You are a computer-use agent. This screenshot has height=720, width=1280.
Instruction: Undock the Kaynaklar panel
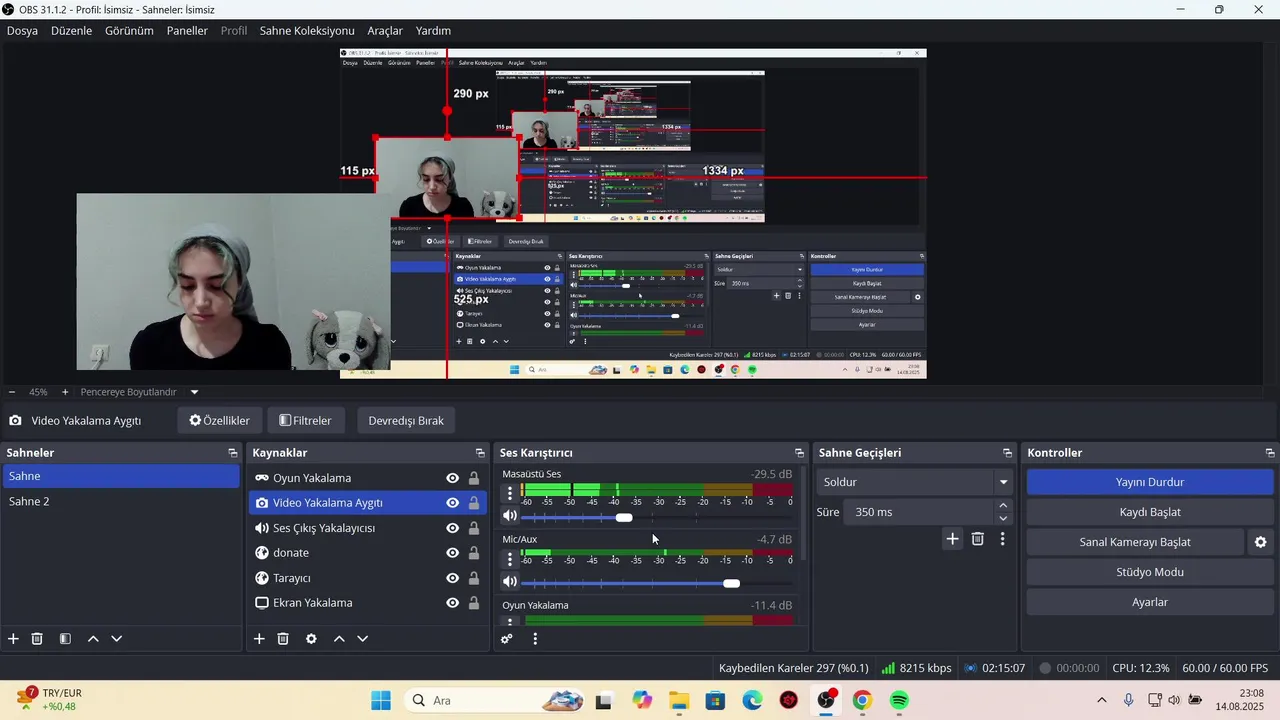pyautogui.click(x=480, y=453)
